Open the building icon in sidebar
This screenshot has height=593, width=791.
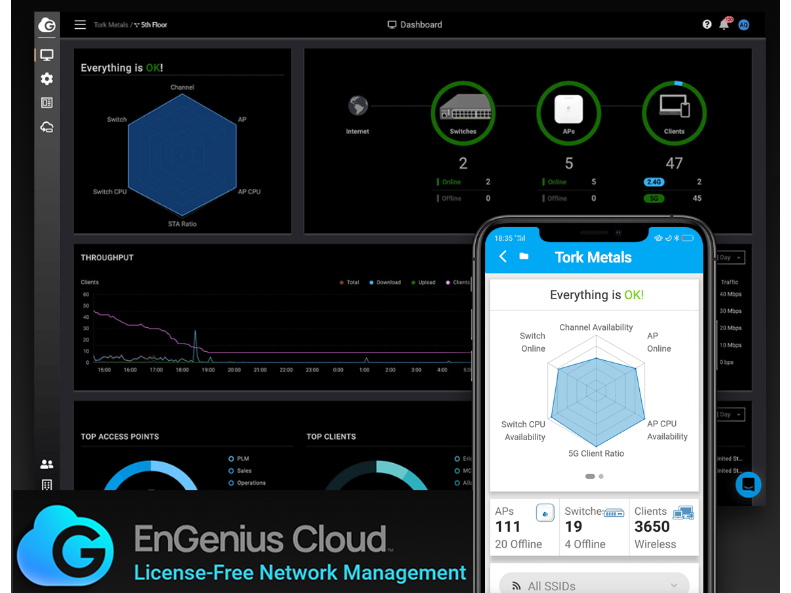click(46, 485)
